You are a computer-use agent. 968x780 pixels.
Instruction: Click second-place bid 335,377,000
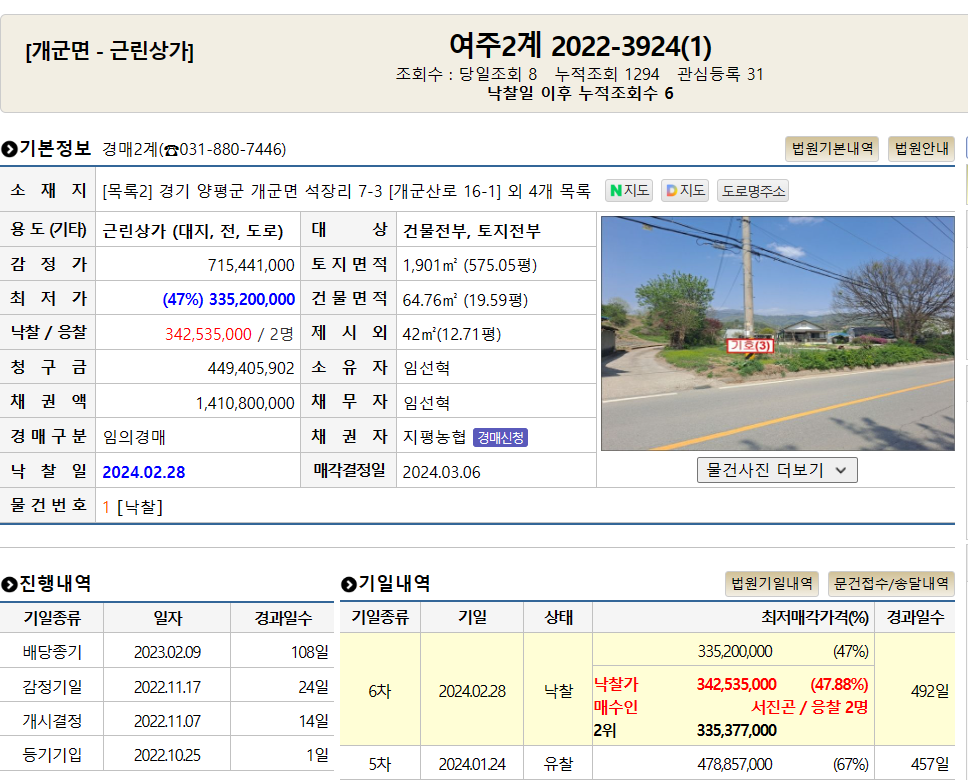pos(736,730)
